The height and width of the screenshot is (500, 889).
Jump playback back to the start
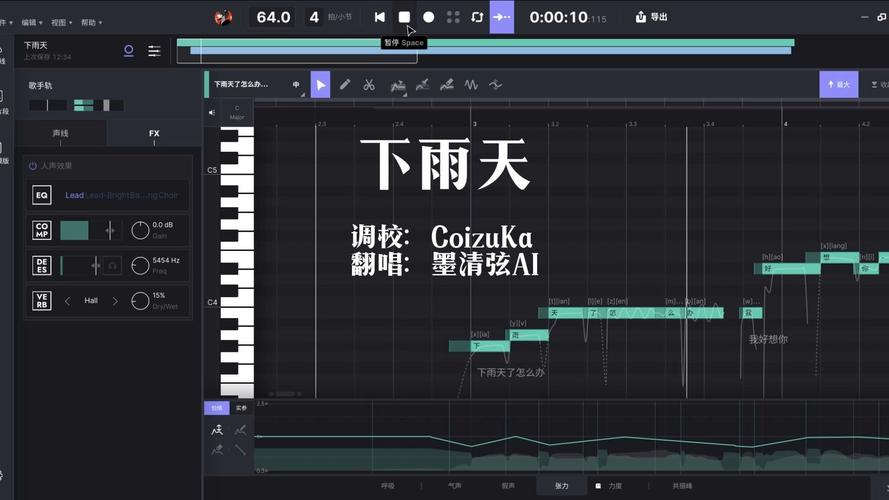coord(379,17)
